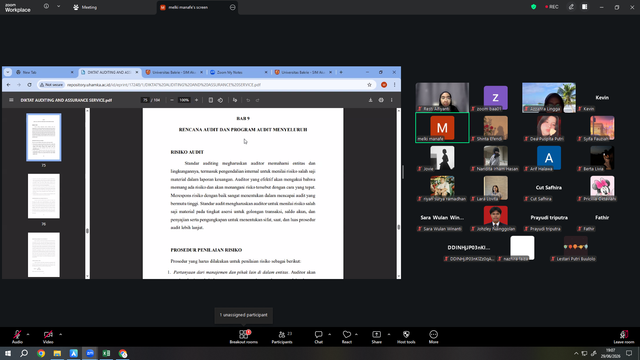Click Leave room button

tap(624, 337)
